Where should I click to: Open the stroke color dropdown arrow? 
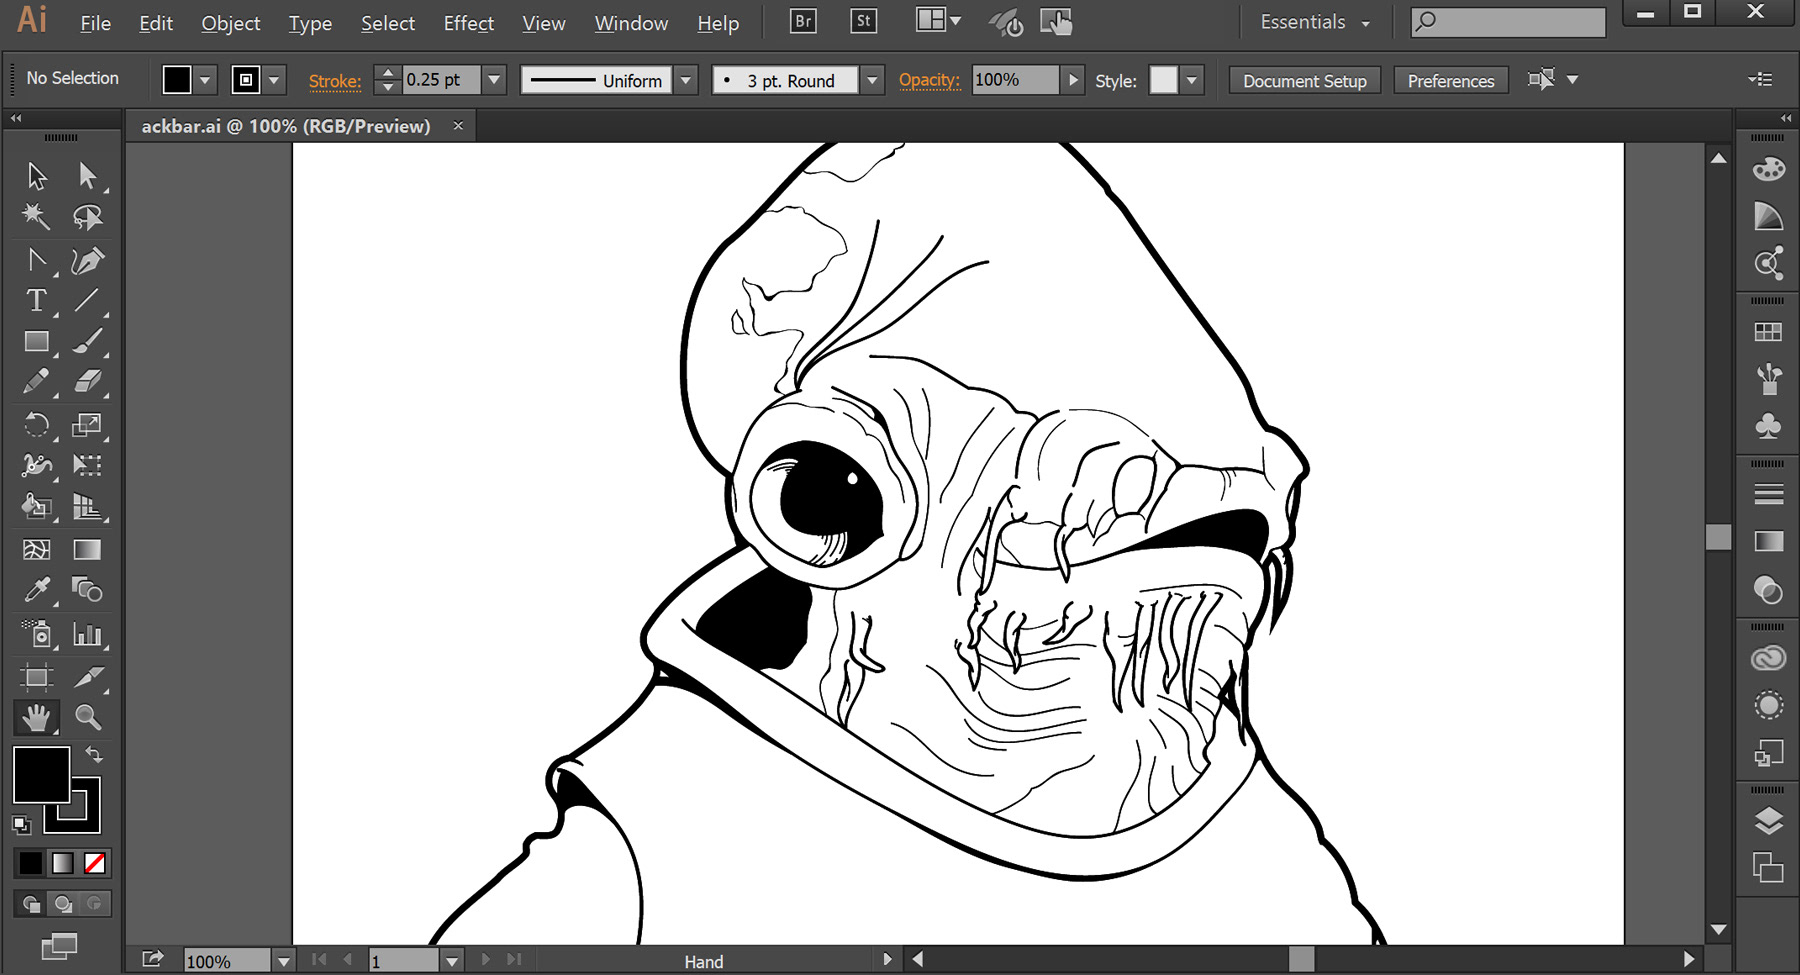[x=274, y=80]
